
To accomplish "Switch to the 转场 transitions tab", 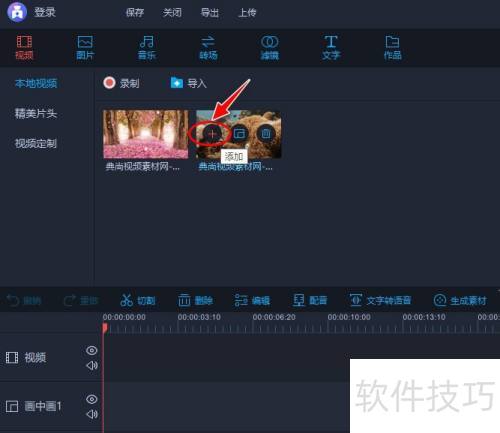I will [208, 47].
